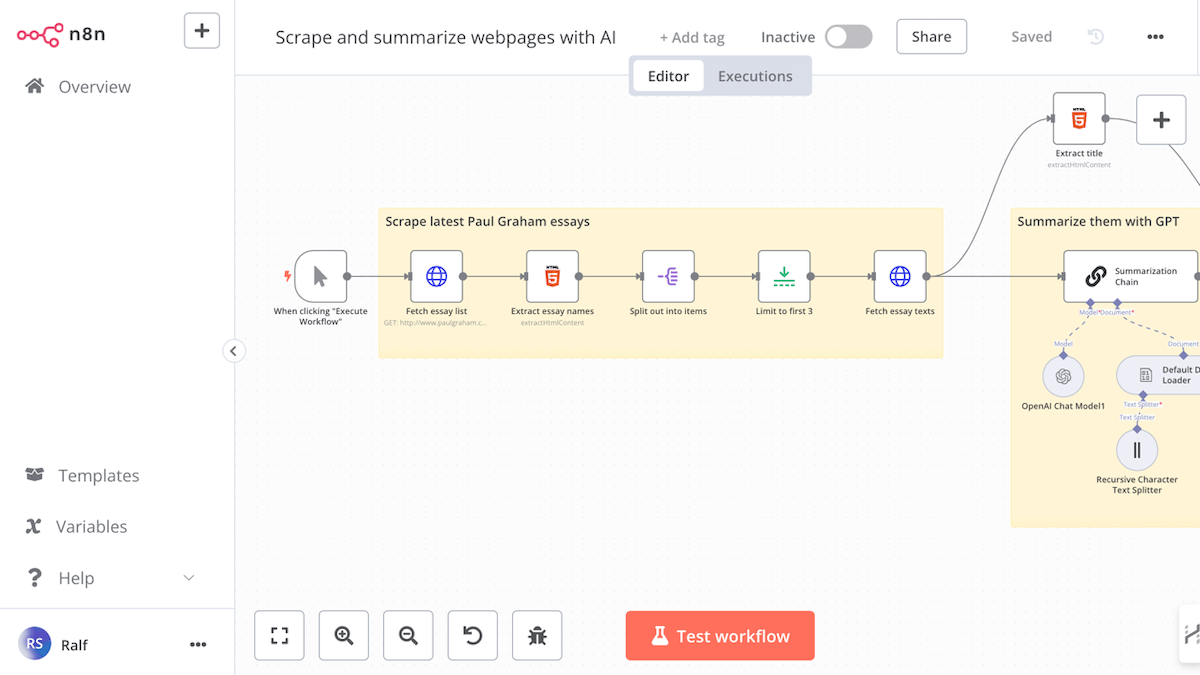Click the Split out into items node
Screen dimensions: 1200x675
click(x=668, y=276)
